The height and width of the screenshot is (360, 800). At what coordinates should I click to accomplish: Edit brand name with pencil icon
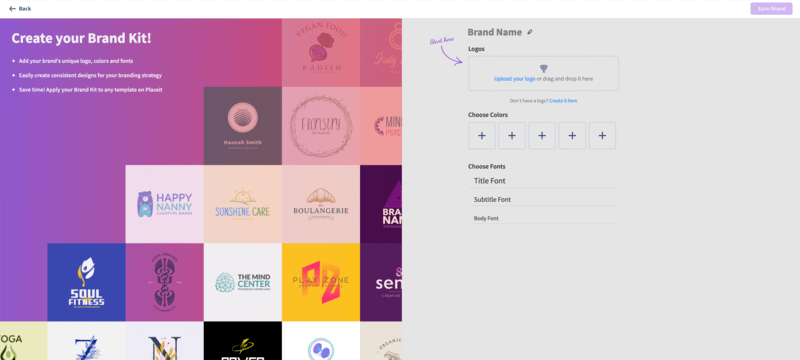point(530,32)
